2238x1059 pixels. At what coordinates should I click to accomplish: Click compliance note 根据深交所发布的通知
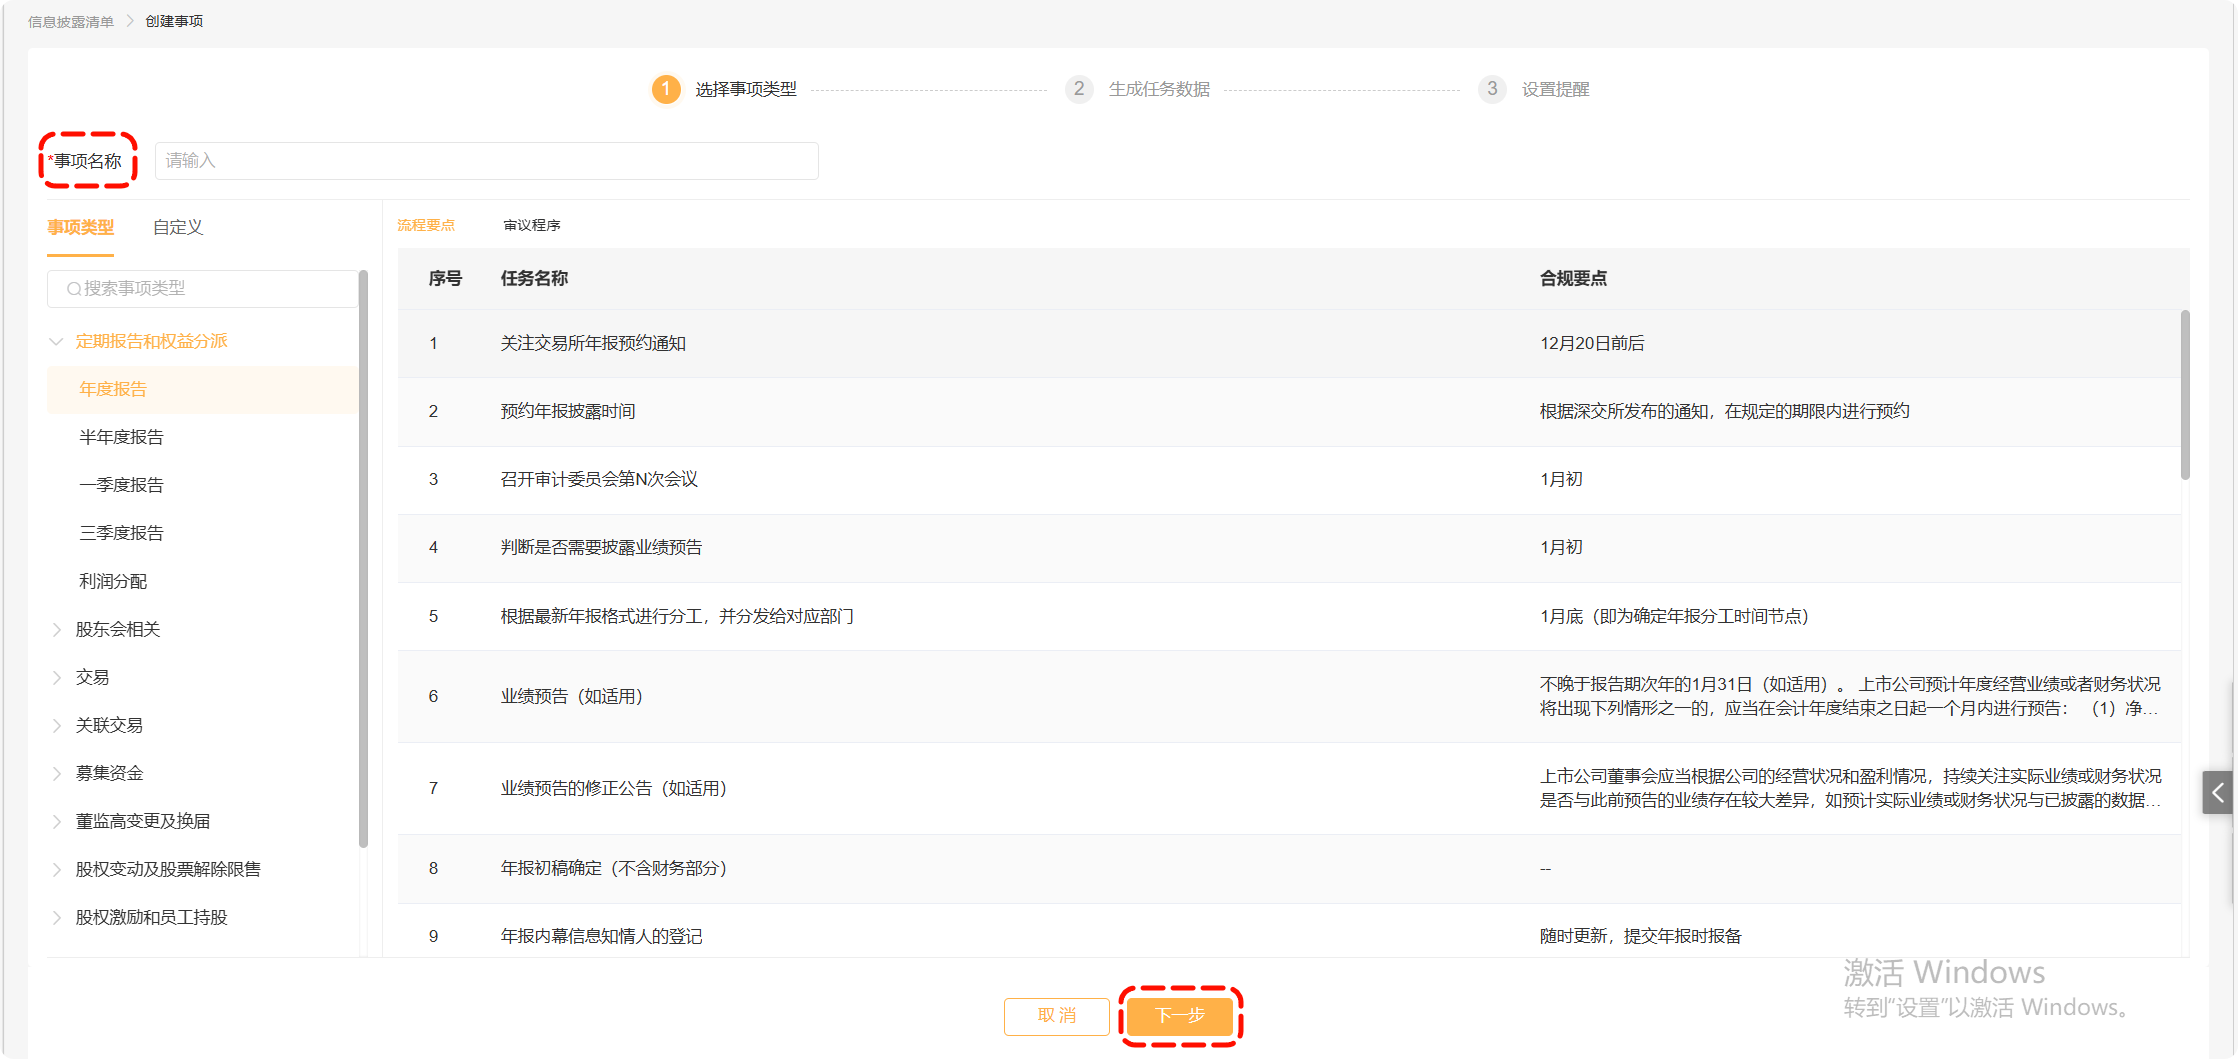coord(1724,412)
